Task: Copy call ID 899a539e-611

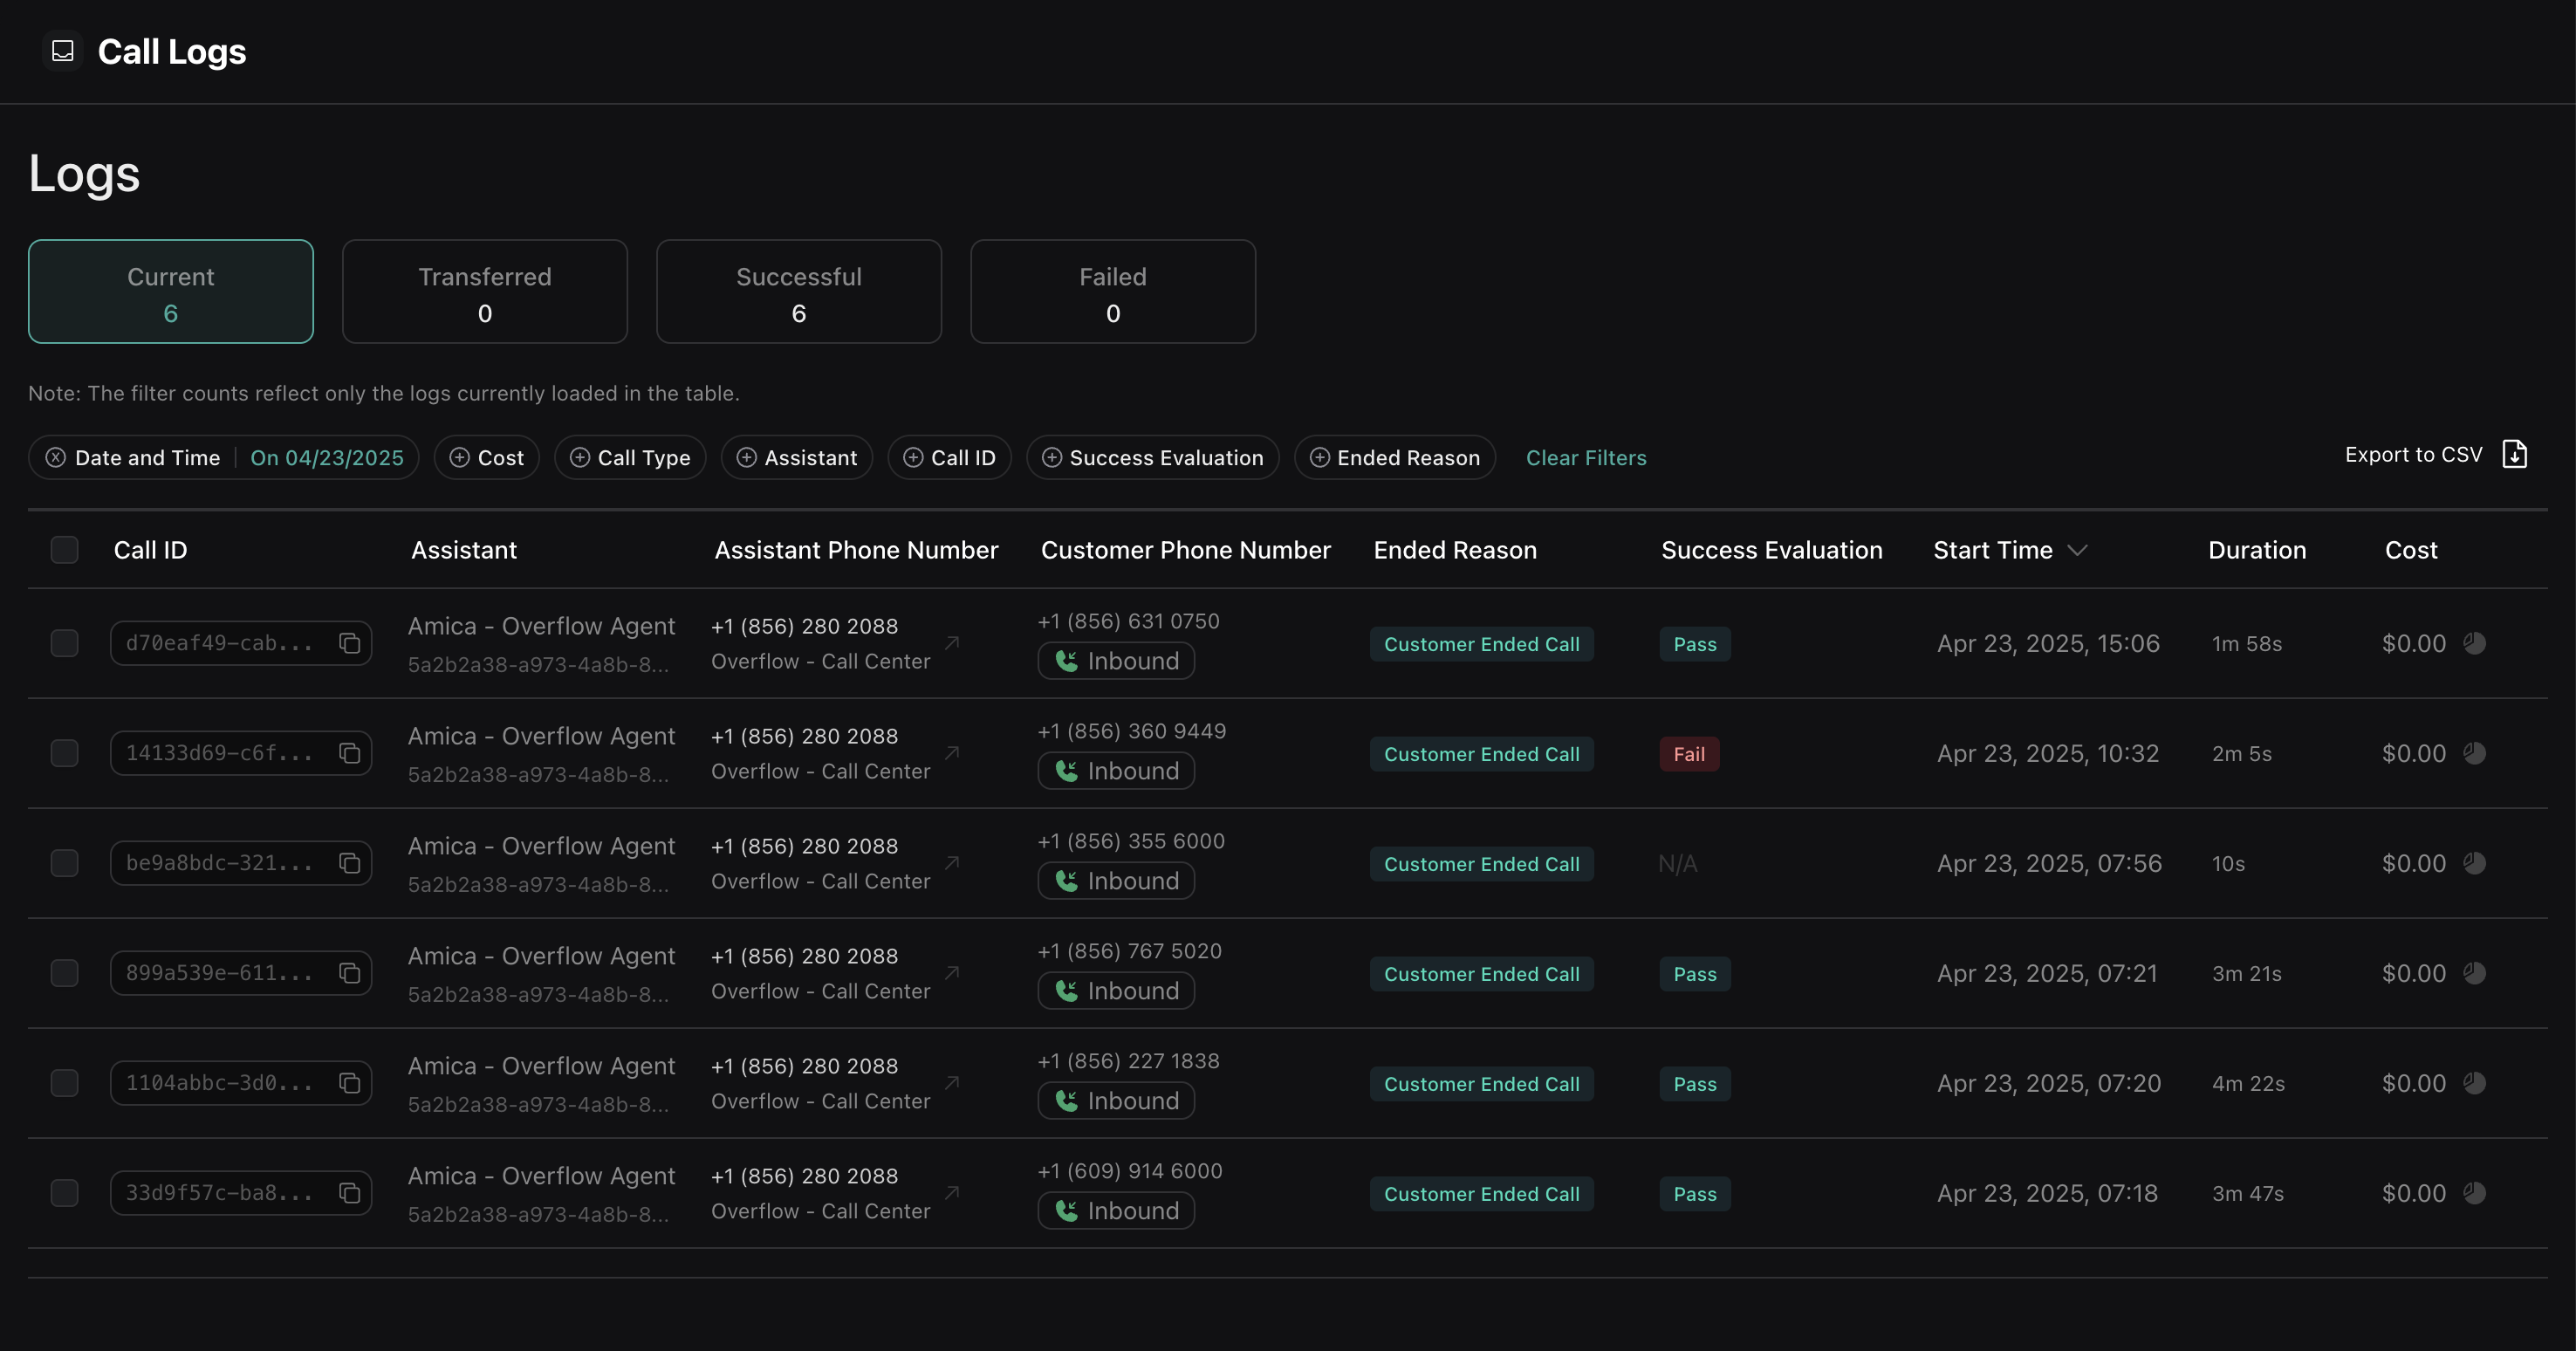Action: pos(349,973)
